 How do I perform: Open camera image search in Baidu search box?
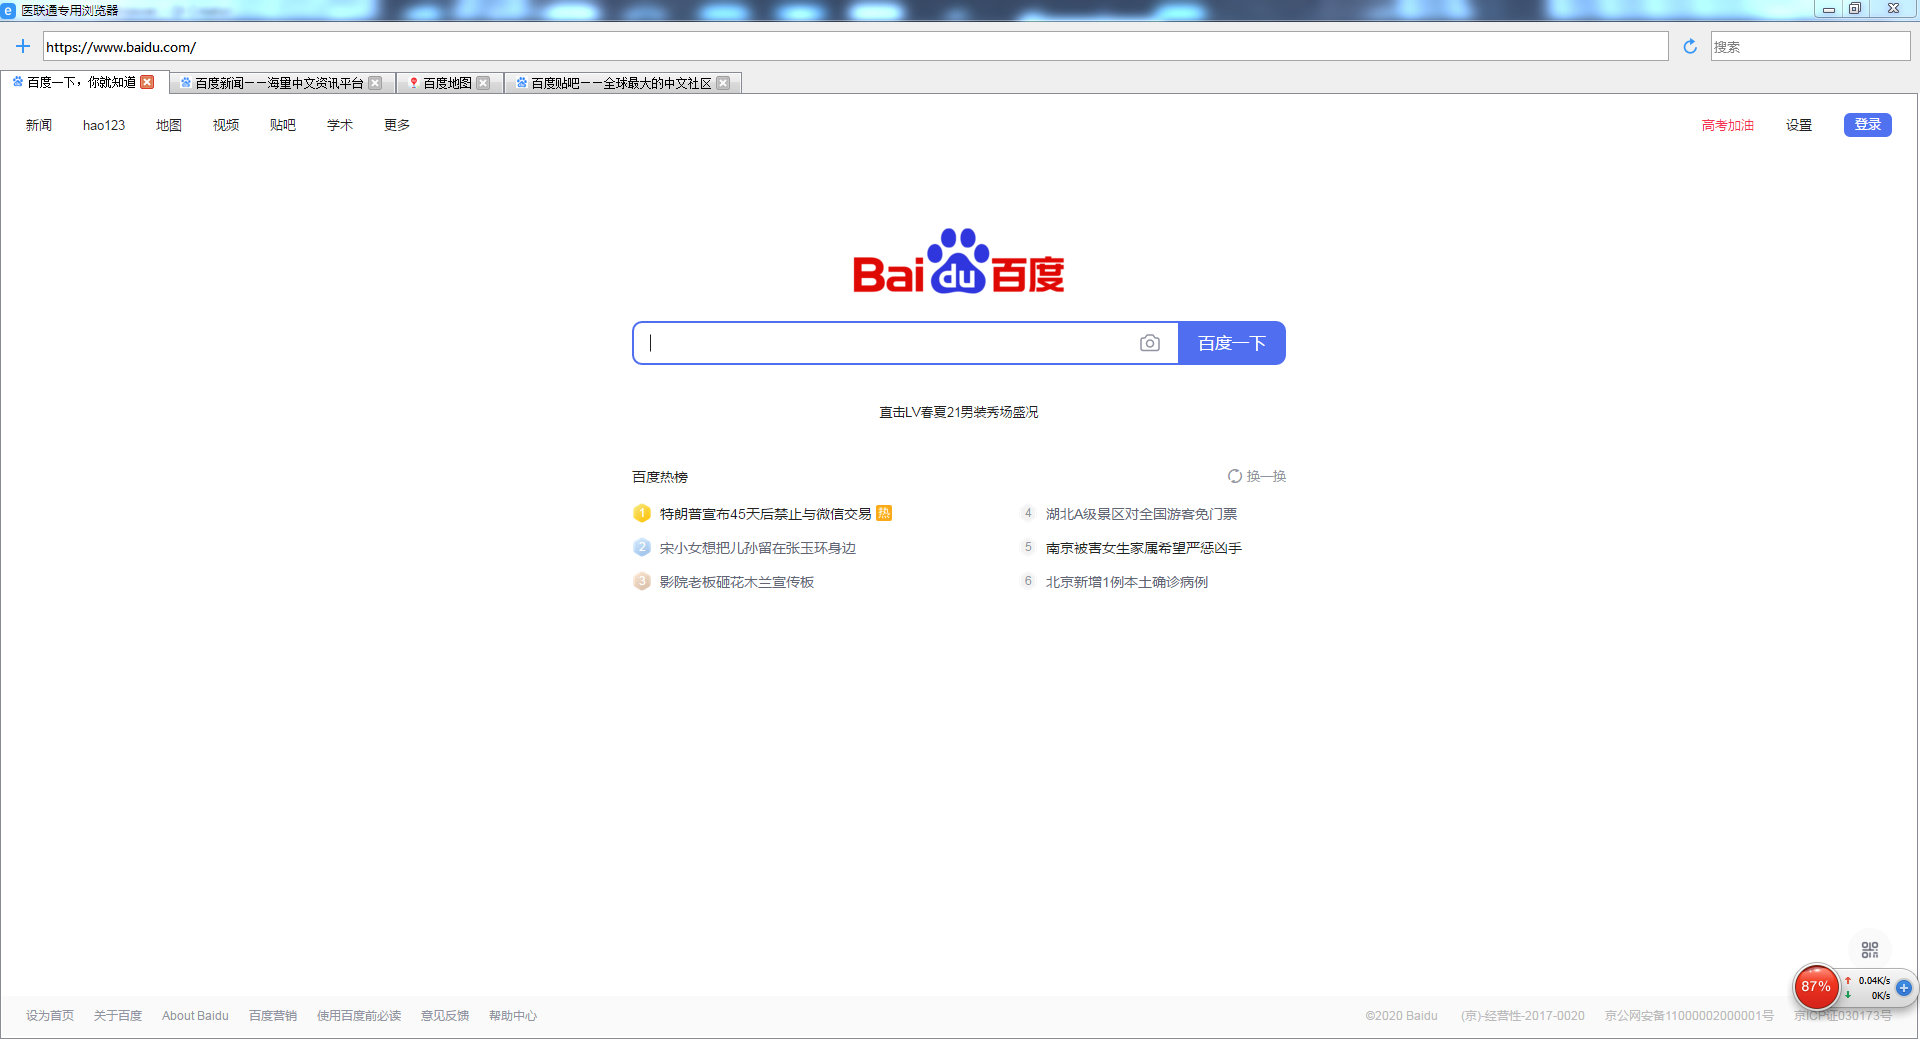click(x=1150, y=343)
